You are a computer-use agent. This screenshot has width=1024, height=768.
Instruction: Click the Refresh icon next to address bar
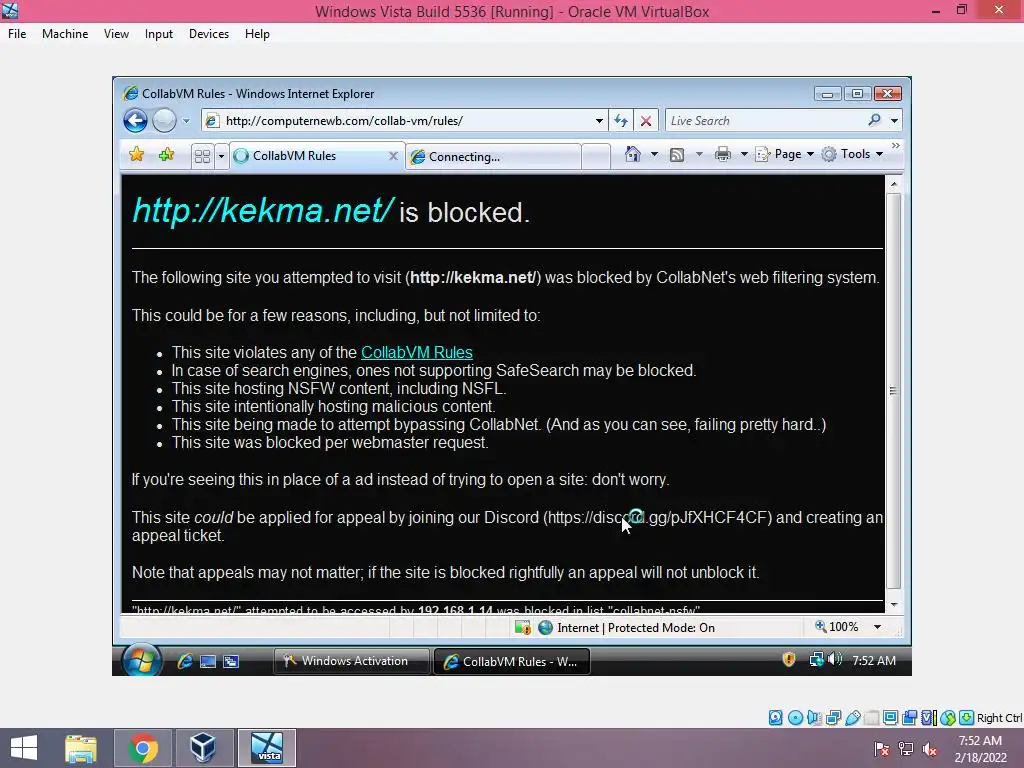coord(620,121)
